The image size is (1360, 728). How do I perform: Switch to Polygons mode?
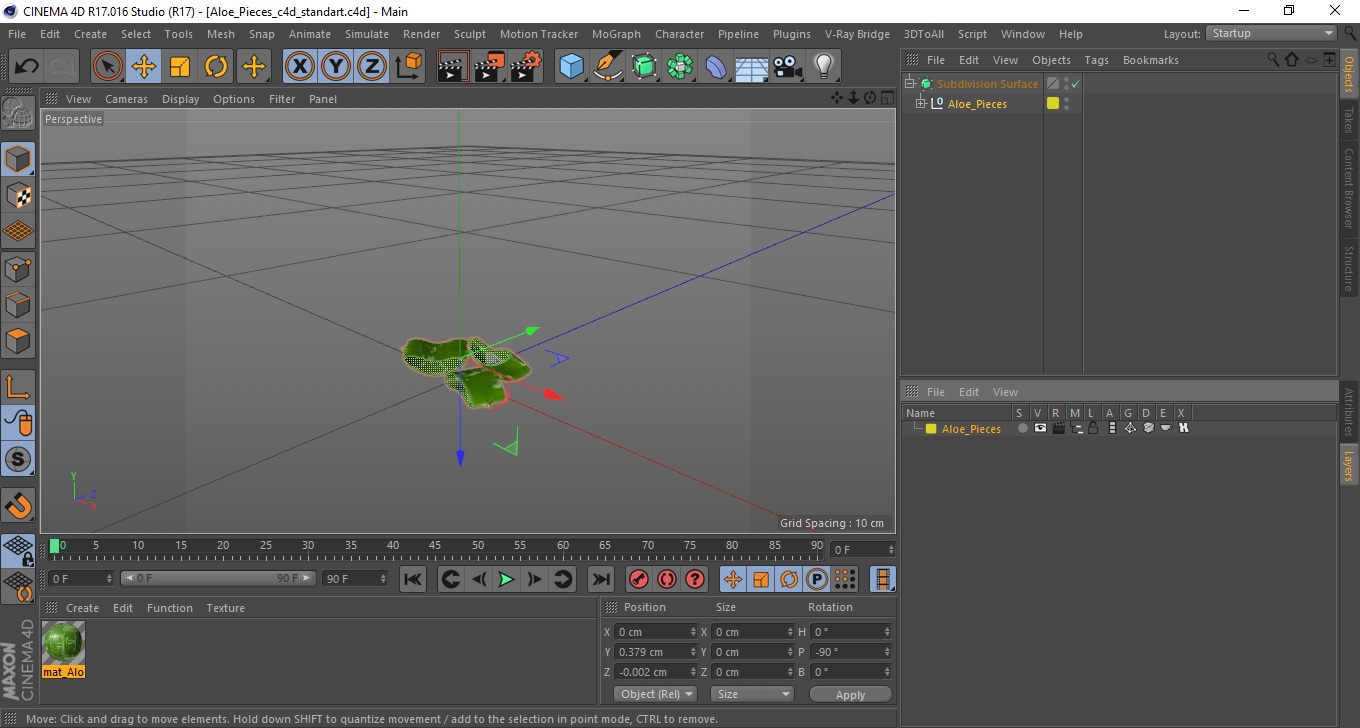(18, 340)
